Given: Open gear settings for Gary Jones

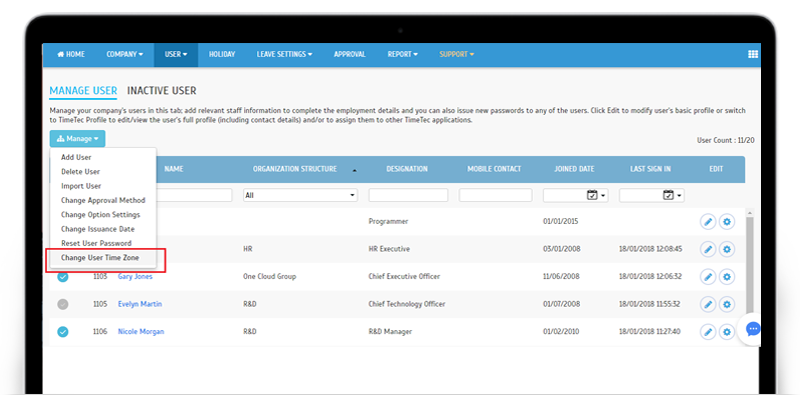Looking at the screenshot, I should (727, 277).
